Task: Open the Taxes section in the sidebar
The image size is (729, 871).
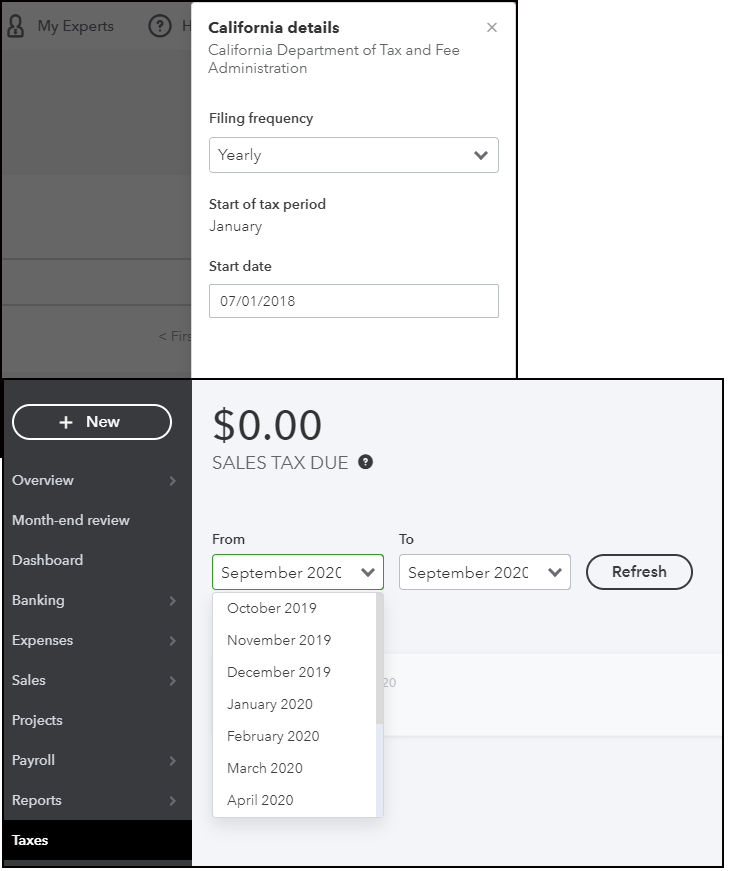Action: coord(30,840)
